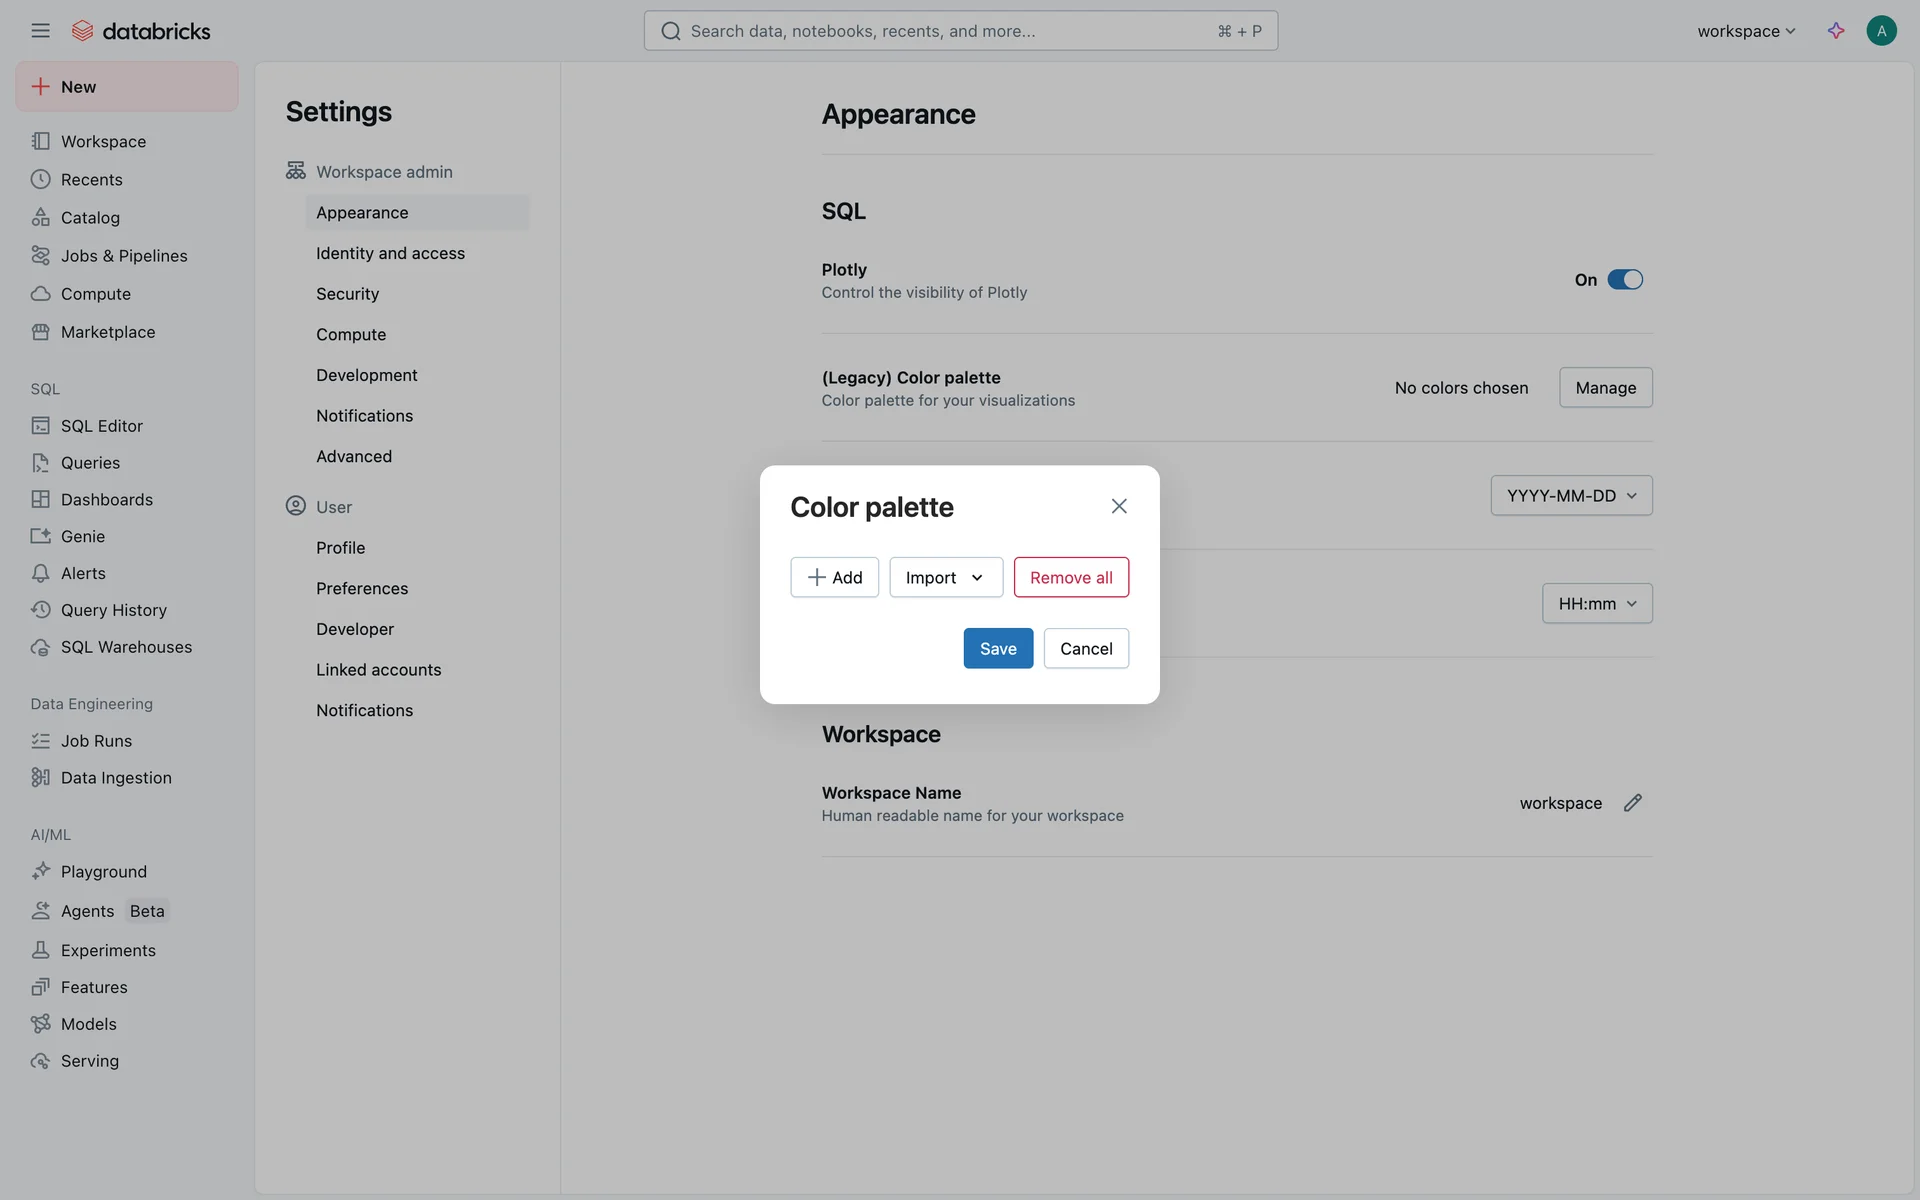Open the Preferences settings section
1920x1200 pixels.
pyautogui.click(x=362, y=588)
